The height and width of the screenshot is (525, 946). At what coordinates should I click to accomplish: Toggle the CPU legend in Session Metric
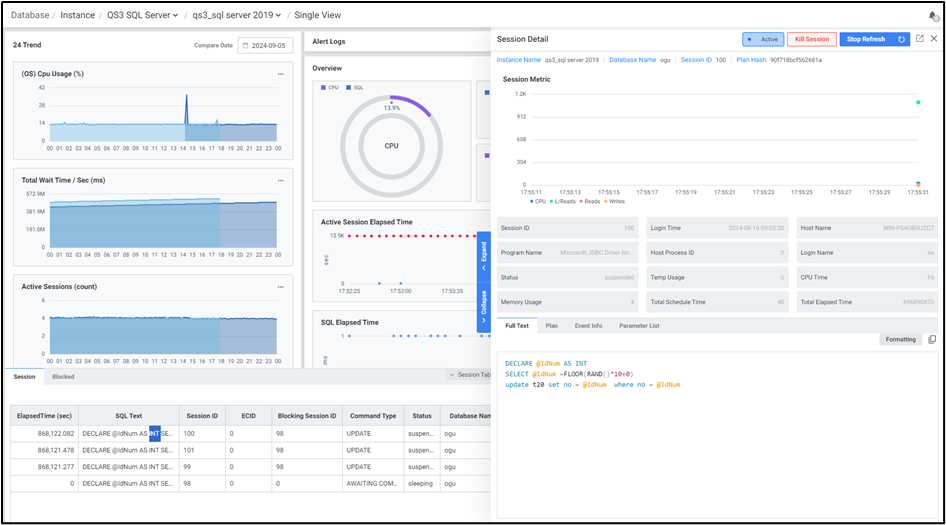(x=537, y=201)
